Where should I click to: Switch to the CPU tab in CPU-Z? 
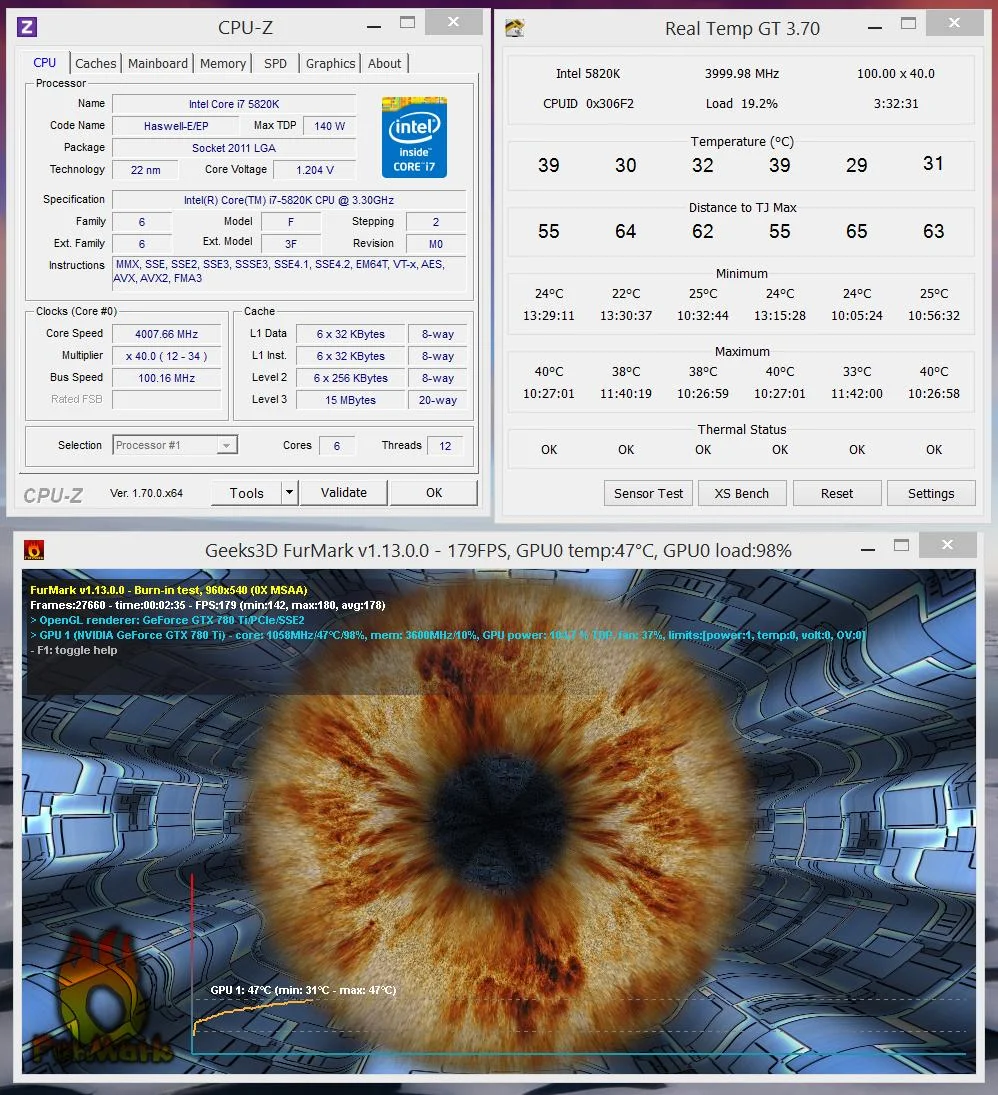(45, 63)
